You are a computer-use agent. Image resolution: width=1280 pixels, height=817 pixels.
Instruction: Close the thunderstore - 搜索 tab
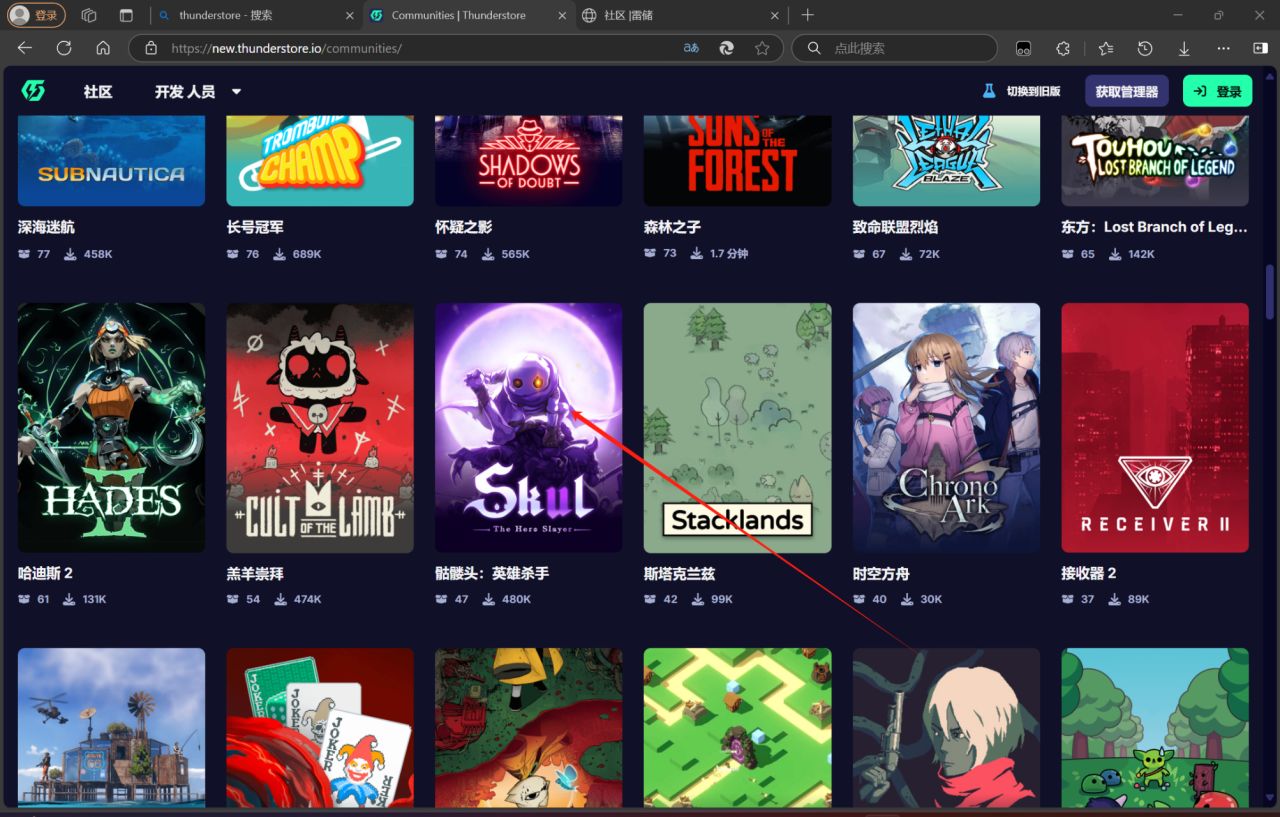[x=349, y=15]
